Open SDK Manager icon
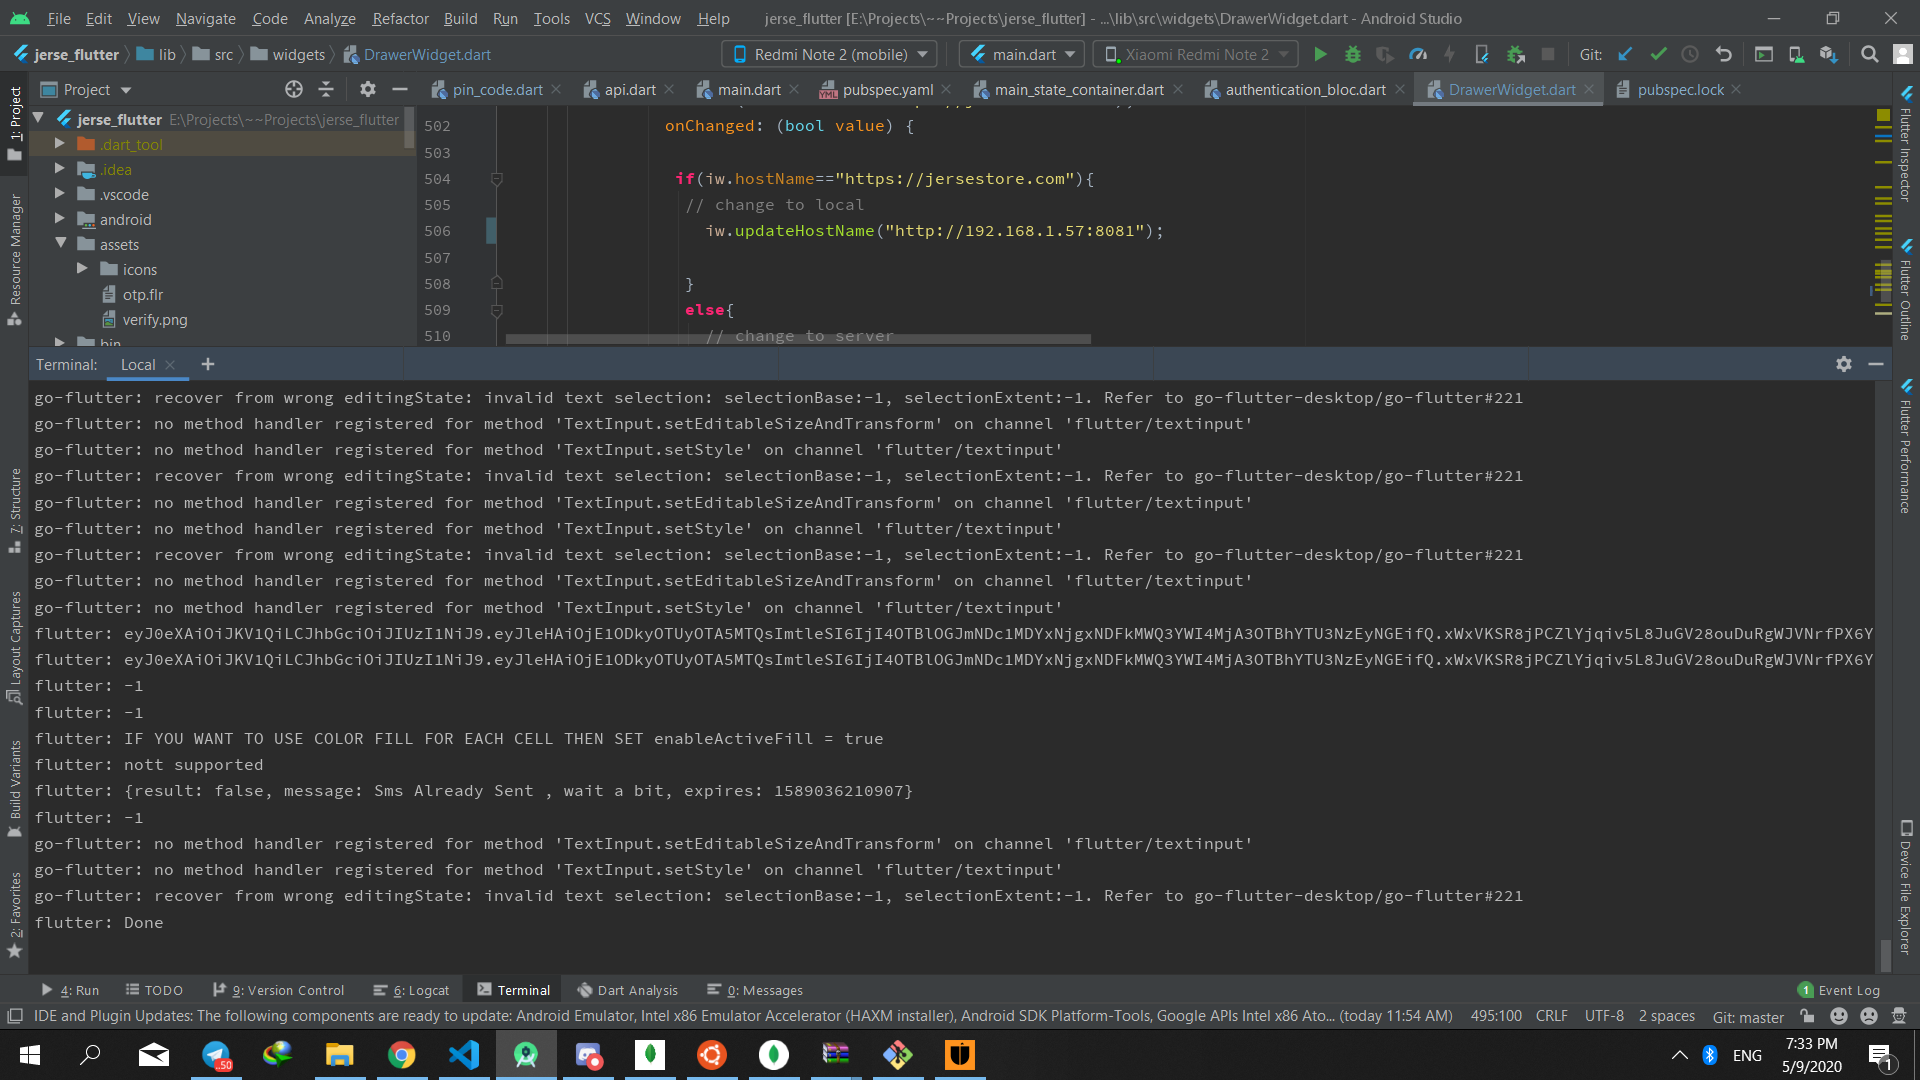The image size is (1920, 1080). (x=1828, y=55)
